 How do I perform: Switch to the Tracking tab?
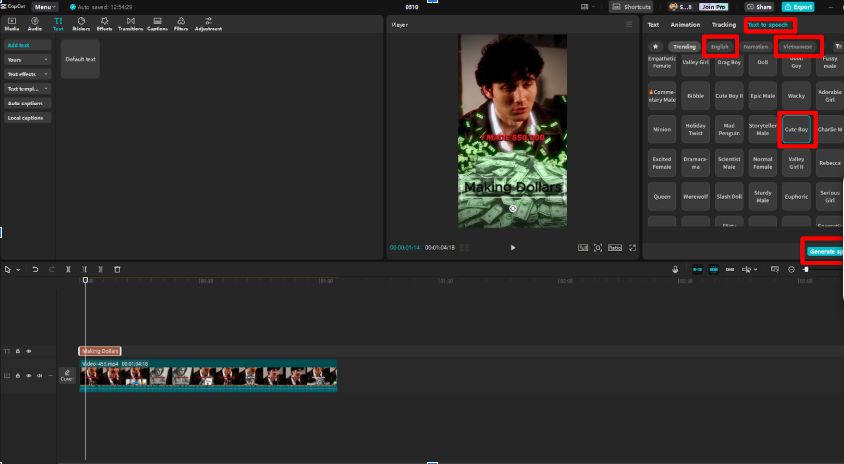[724, 25]
